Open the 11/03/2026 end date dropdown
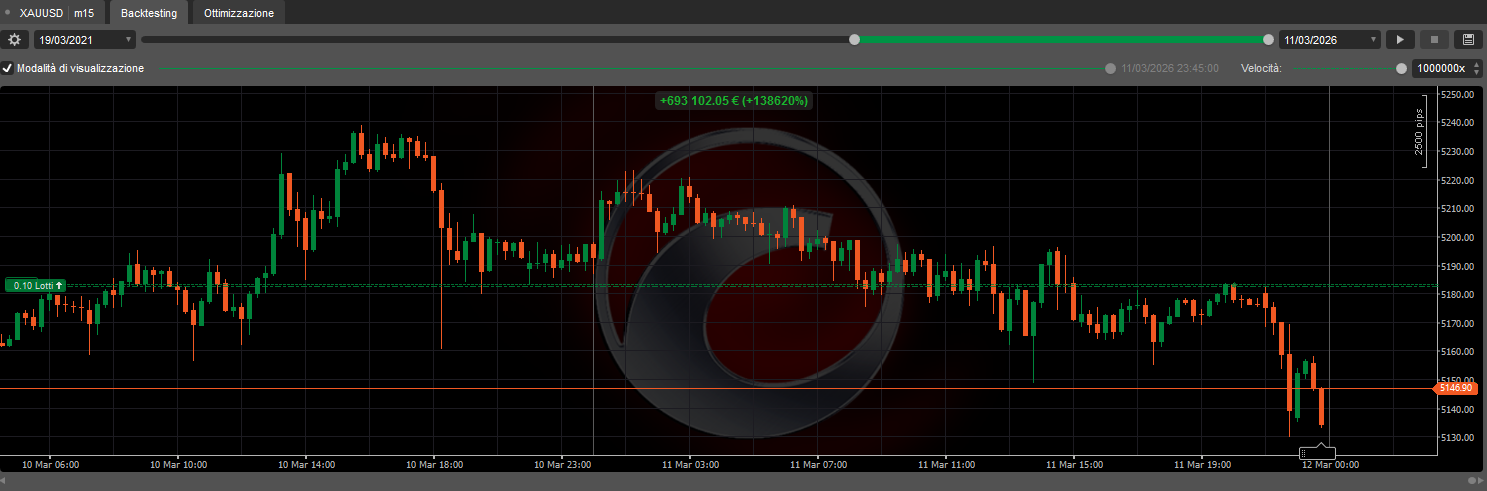Image resolution: width=1487 pixels, height=491 pixels. coord(1330,40)
